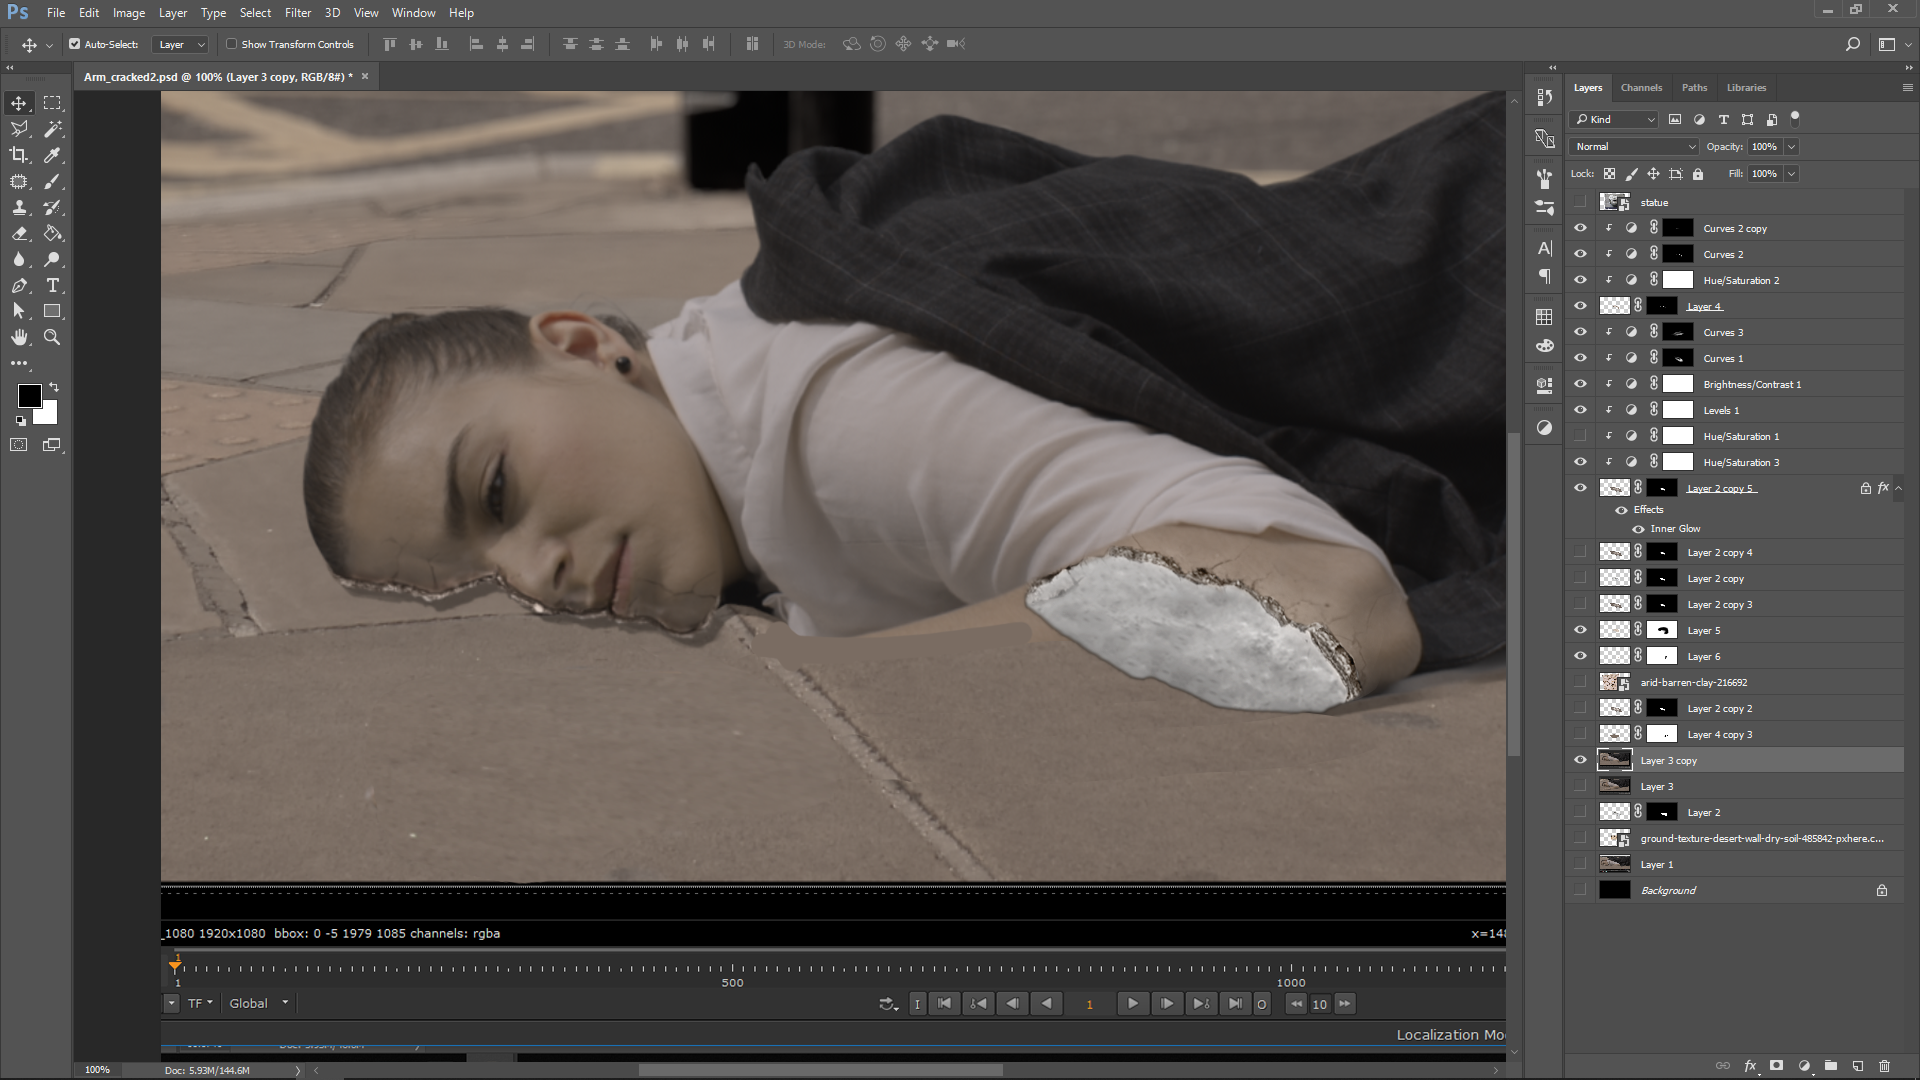Select the Eraser tool
1920x1080 pixels.
[19, 233]
